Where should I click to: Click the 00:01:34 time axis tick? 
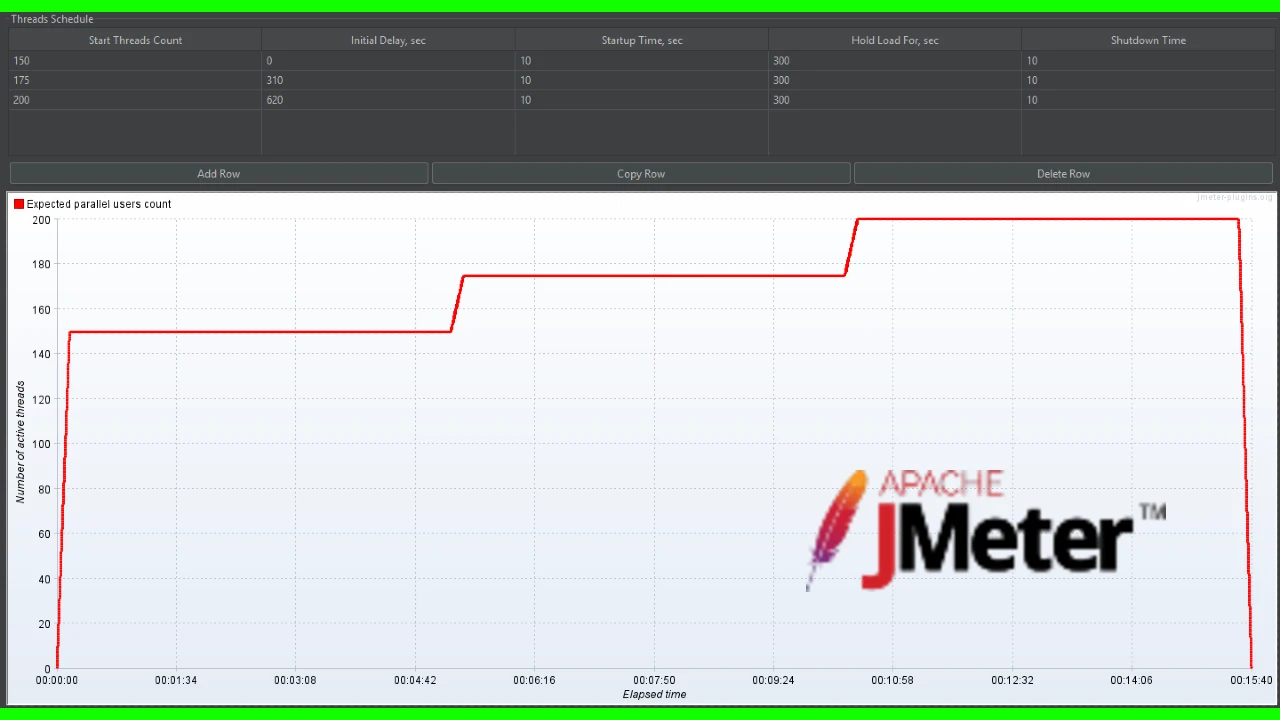(x=176, y=680)
